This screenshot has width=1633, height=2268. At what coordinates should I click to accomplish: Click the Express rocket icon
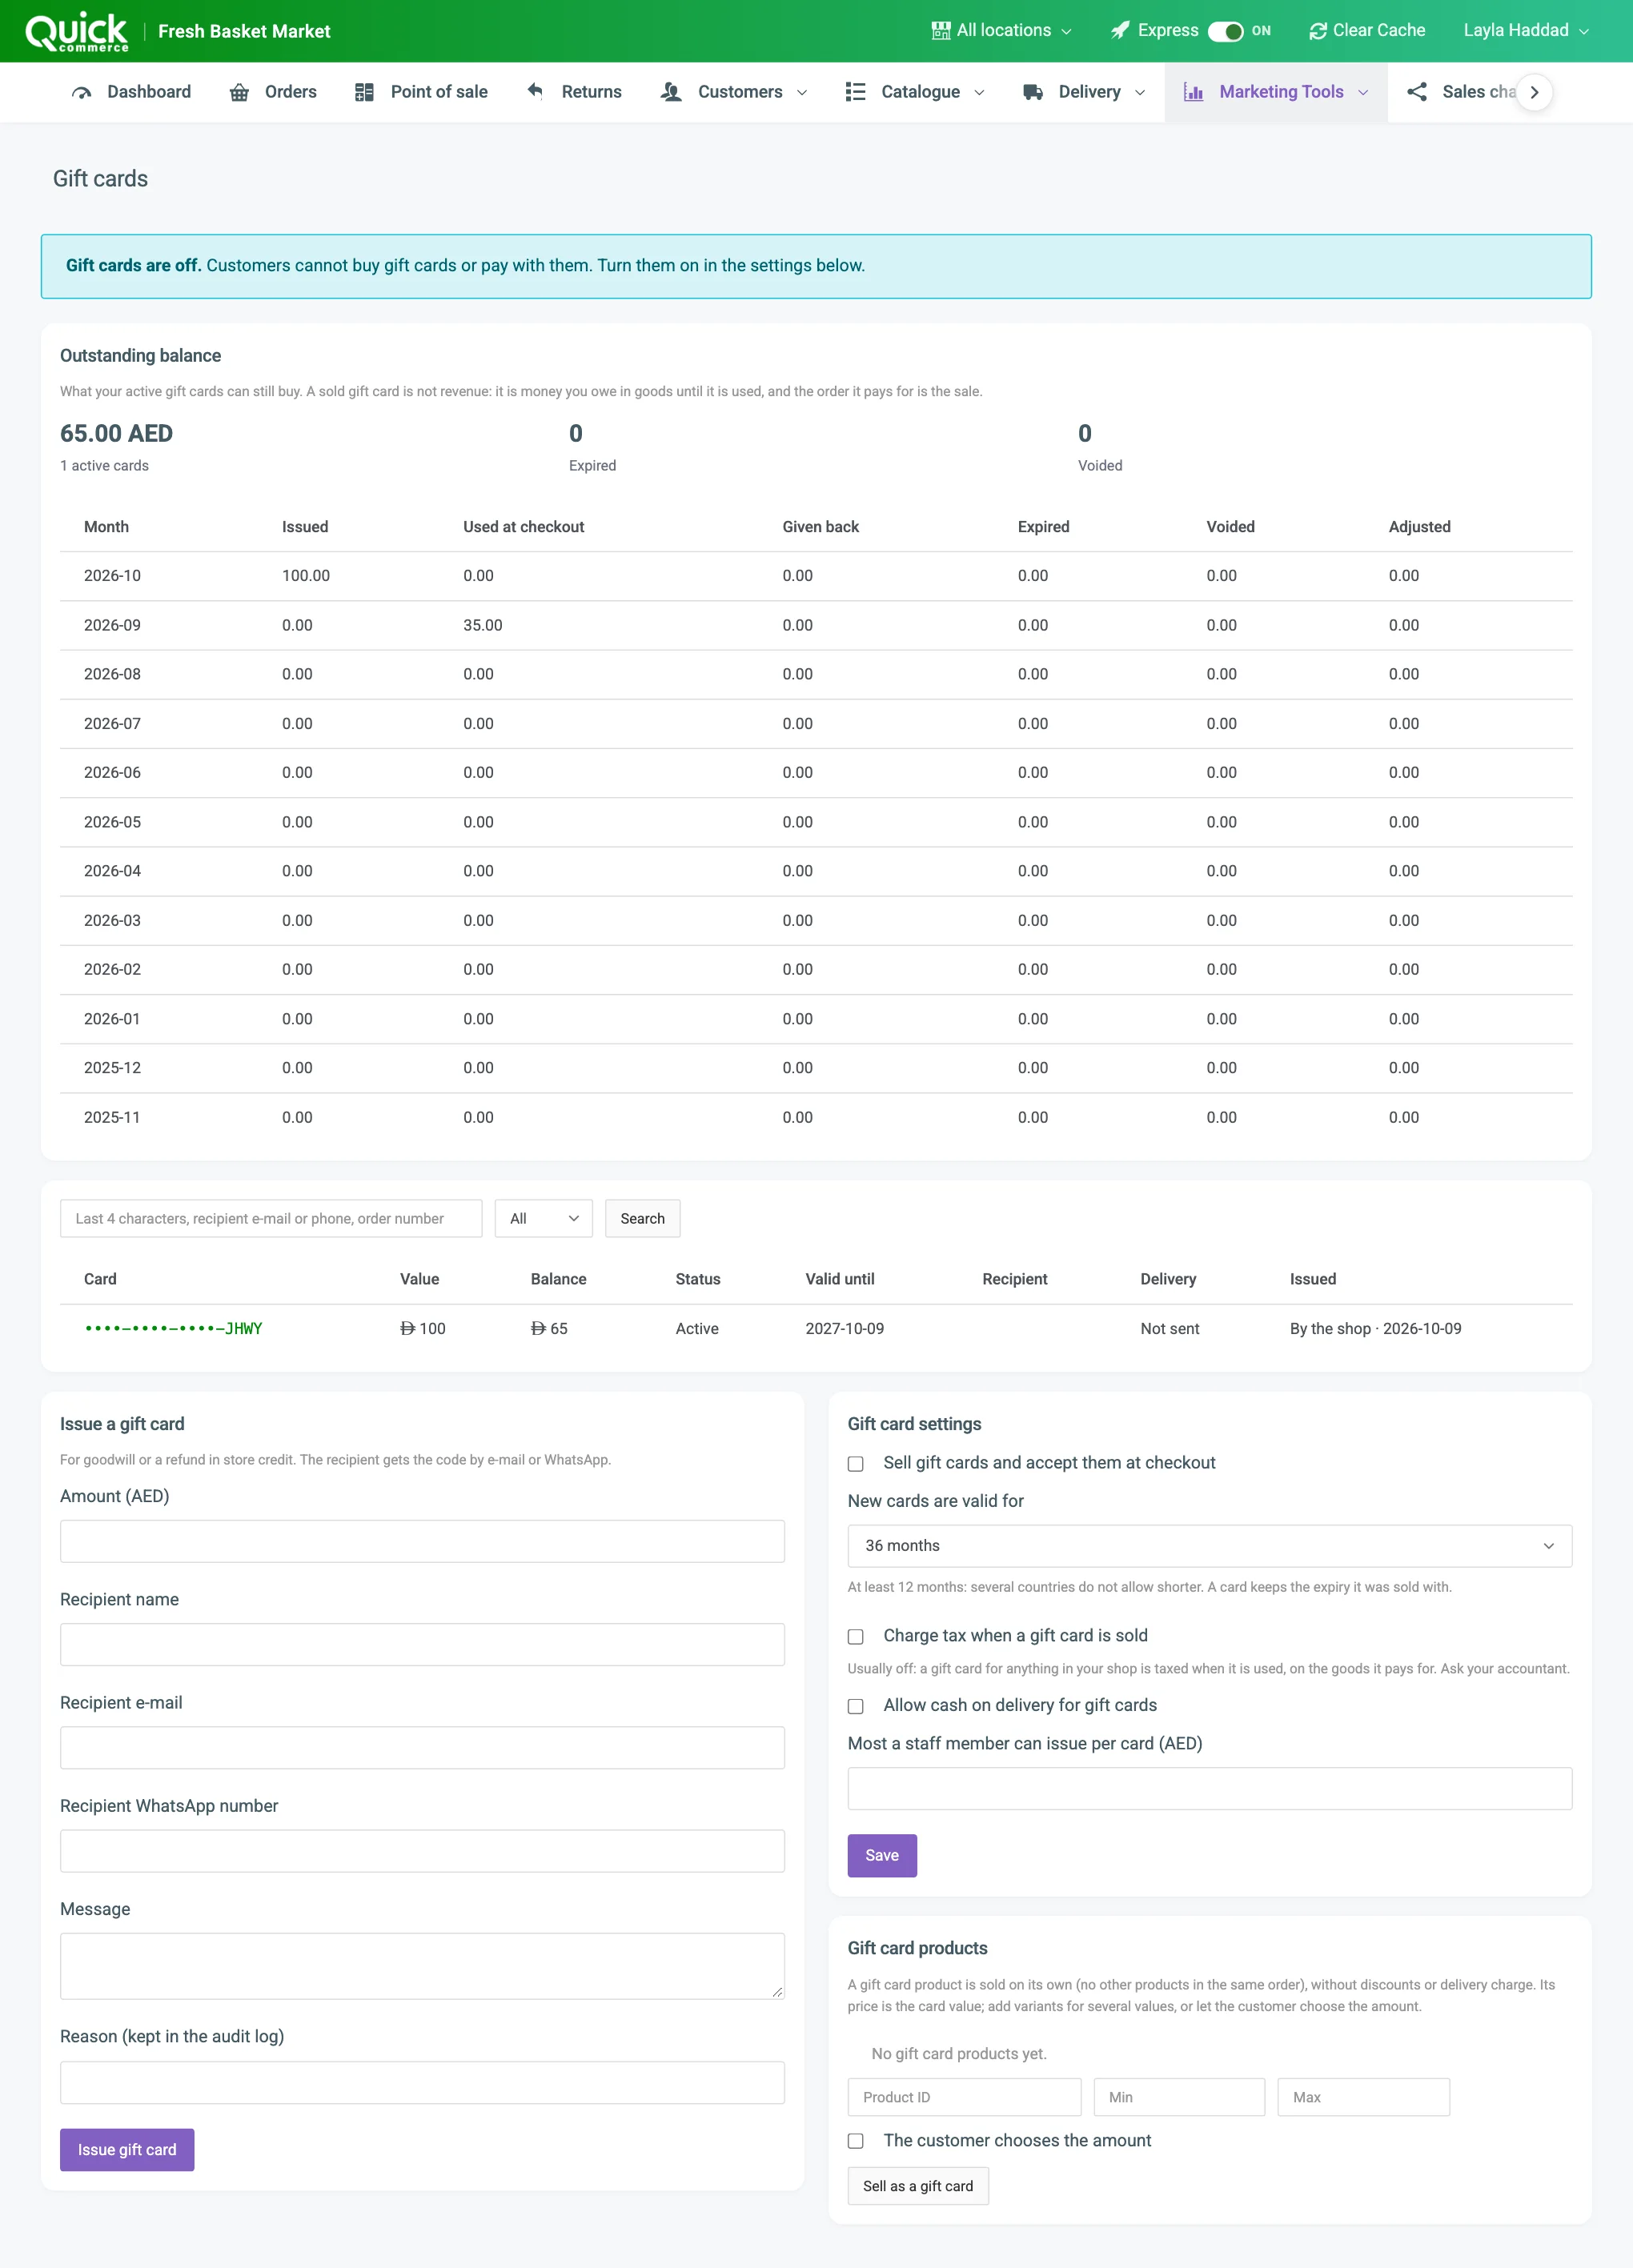pyautogui.click(x=1120, y=31)
